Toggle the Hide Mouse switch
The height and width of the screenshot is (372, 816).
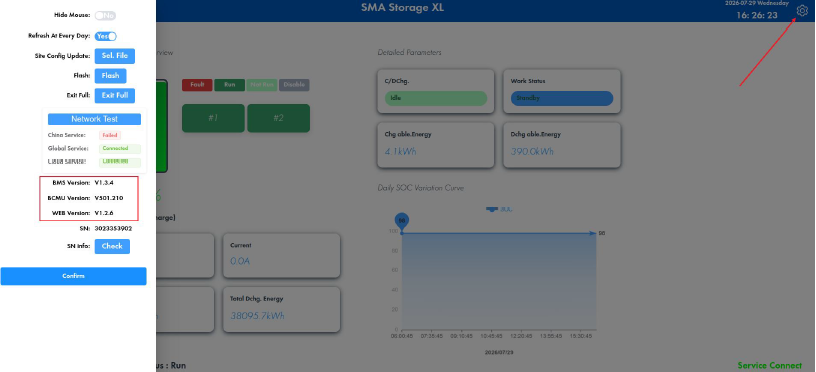coord(105,16)
